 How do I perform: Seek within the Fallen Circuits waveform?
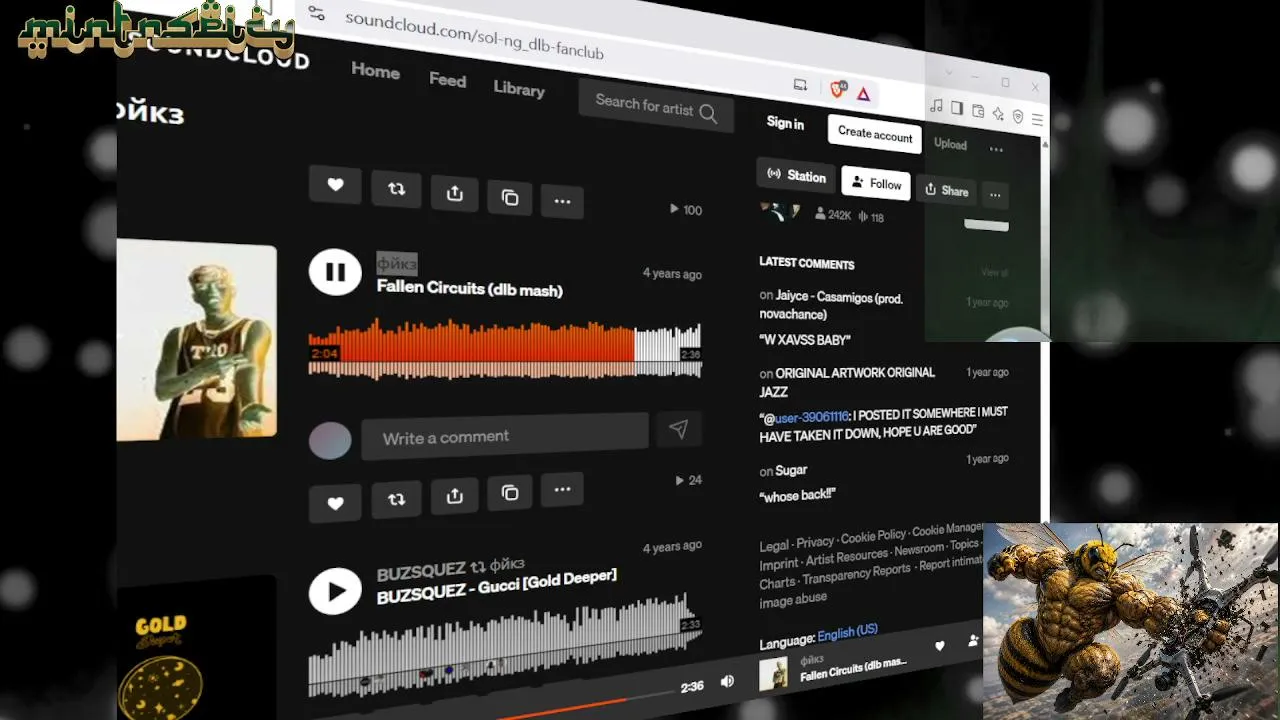tap(504, 349)
